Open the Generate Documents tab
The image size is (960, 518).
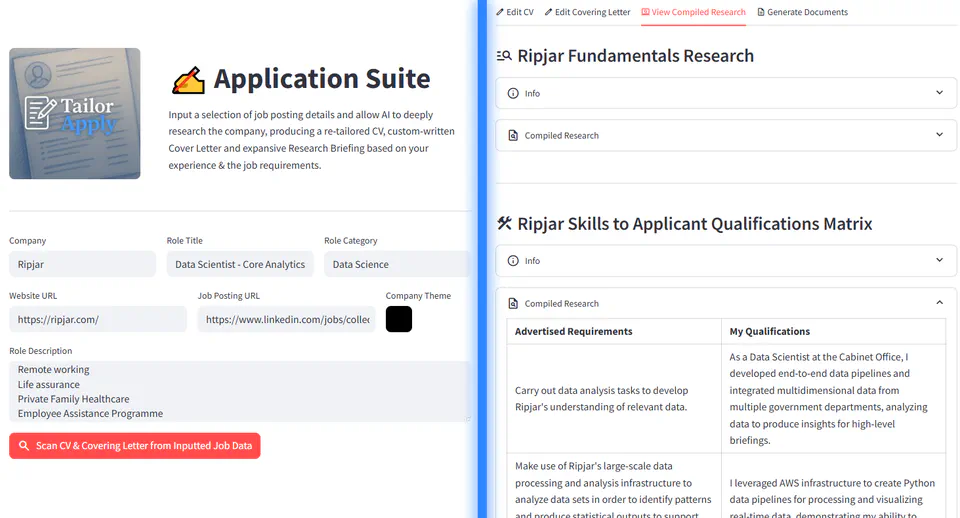click(x=803, y=12)
